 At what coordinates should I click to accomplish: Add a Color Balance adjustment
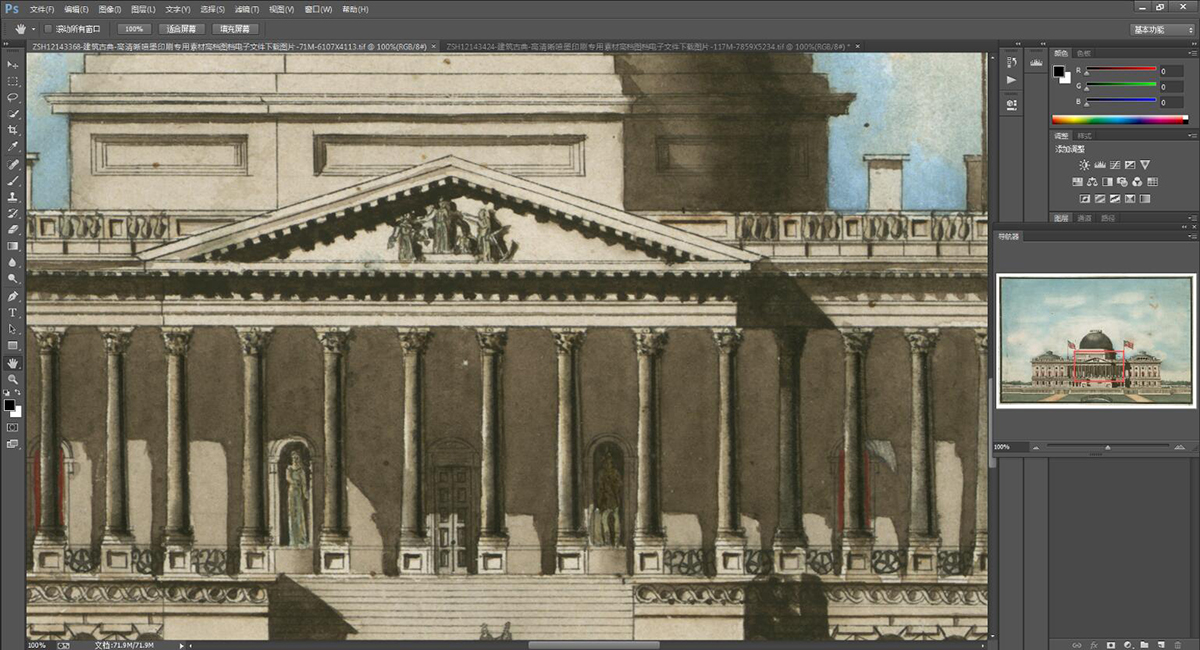pos(1092,182)
